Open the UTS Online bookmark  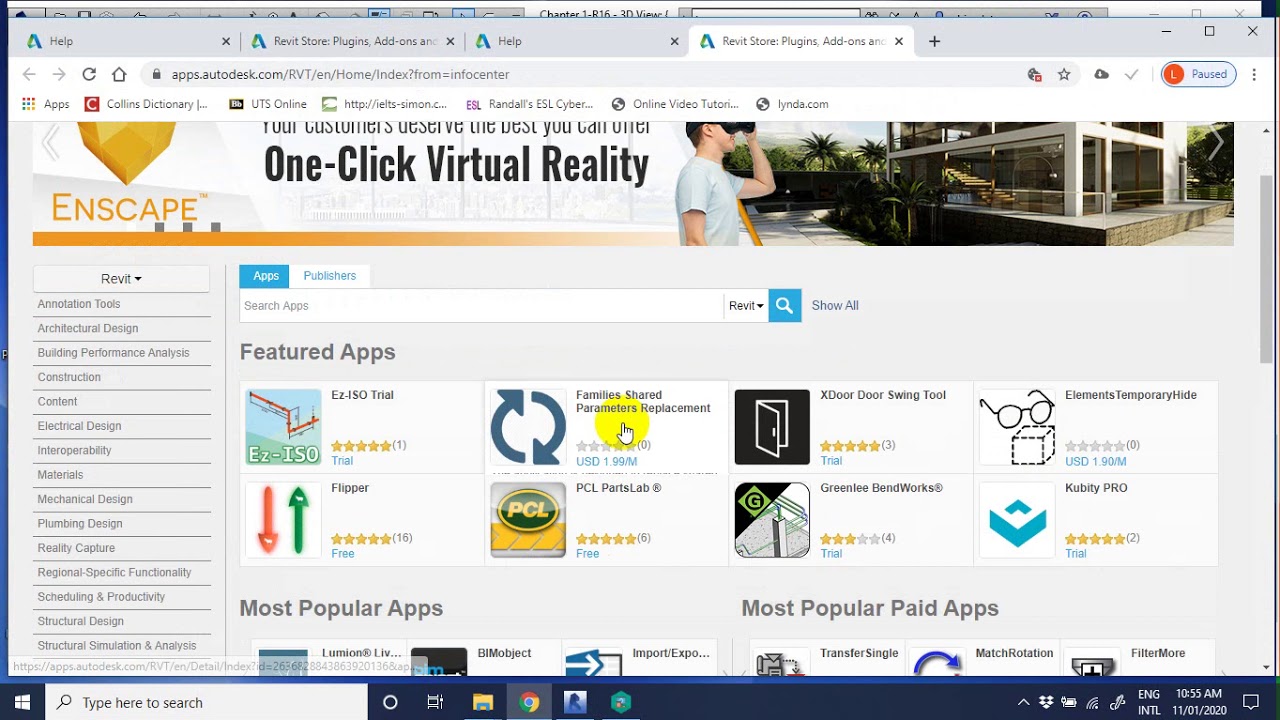point(268,104)
